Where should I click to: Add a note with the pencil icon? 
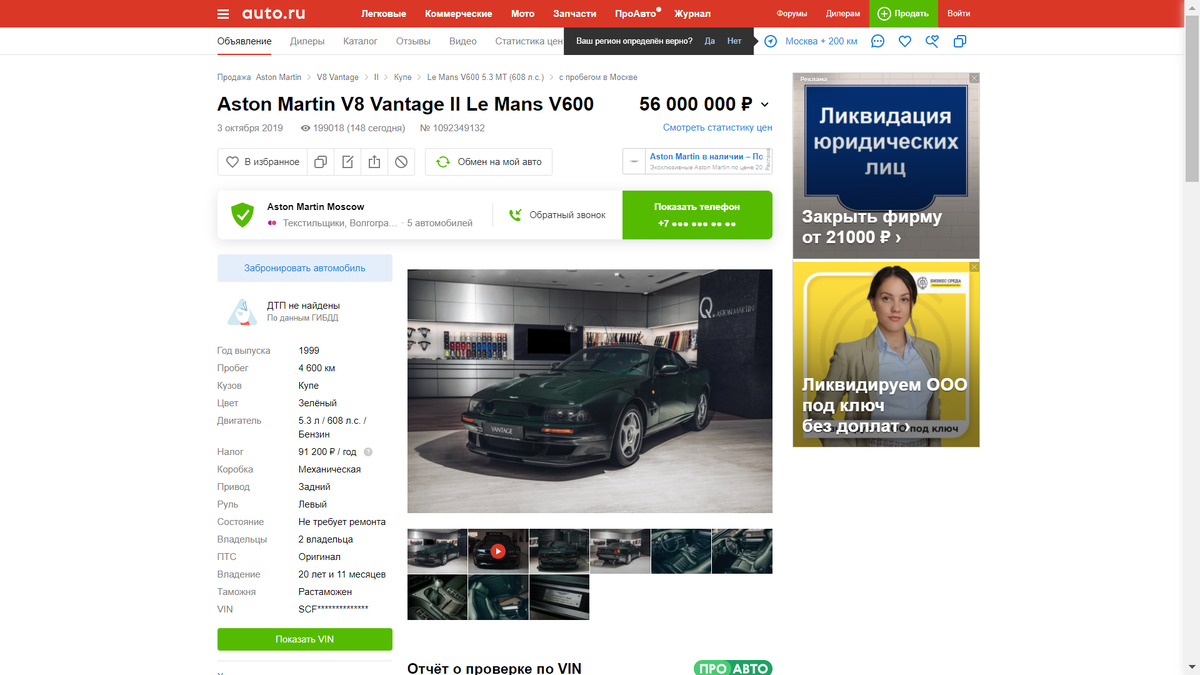[x=348, y=162]
